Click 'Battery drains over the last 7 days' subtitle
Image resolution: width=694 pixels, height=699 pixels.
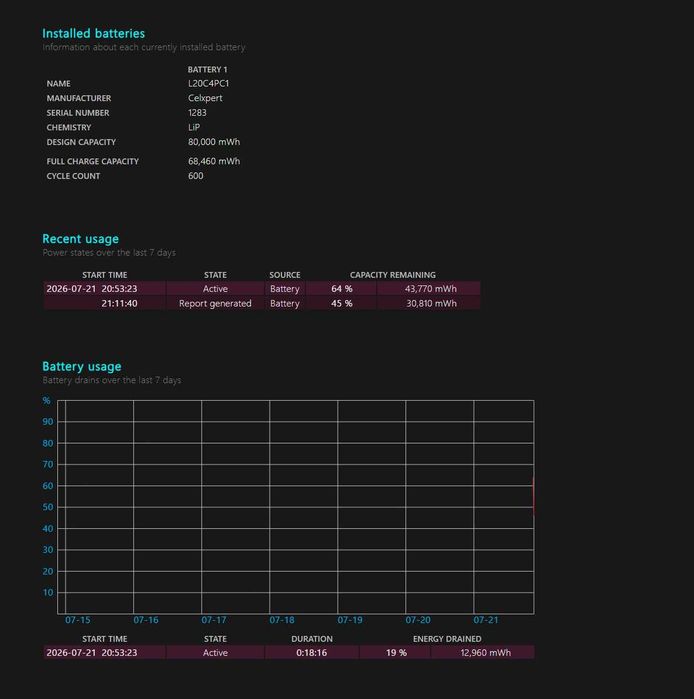[112, 380]
